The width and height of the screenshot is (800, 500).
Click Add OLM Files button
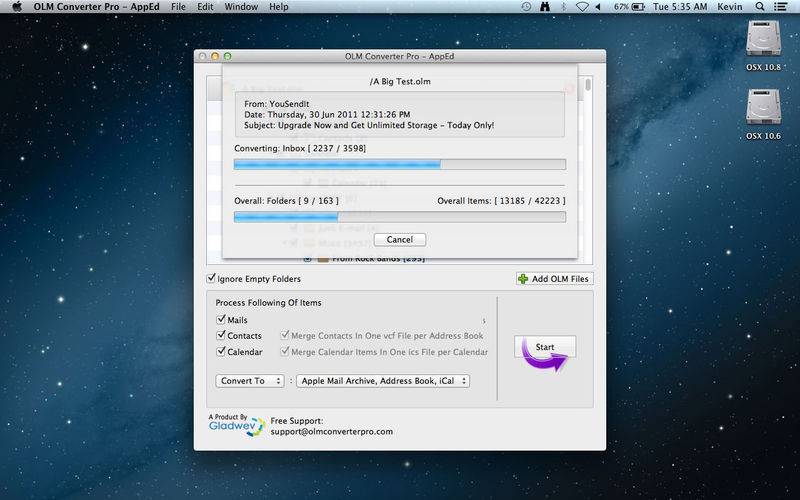pos(554,279)
